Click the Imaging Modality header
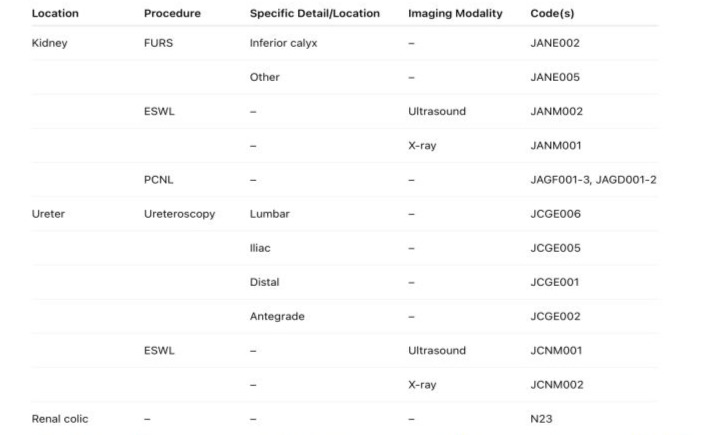711x435 pixels. click(455, 14)
